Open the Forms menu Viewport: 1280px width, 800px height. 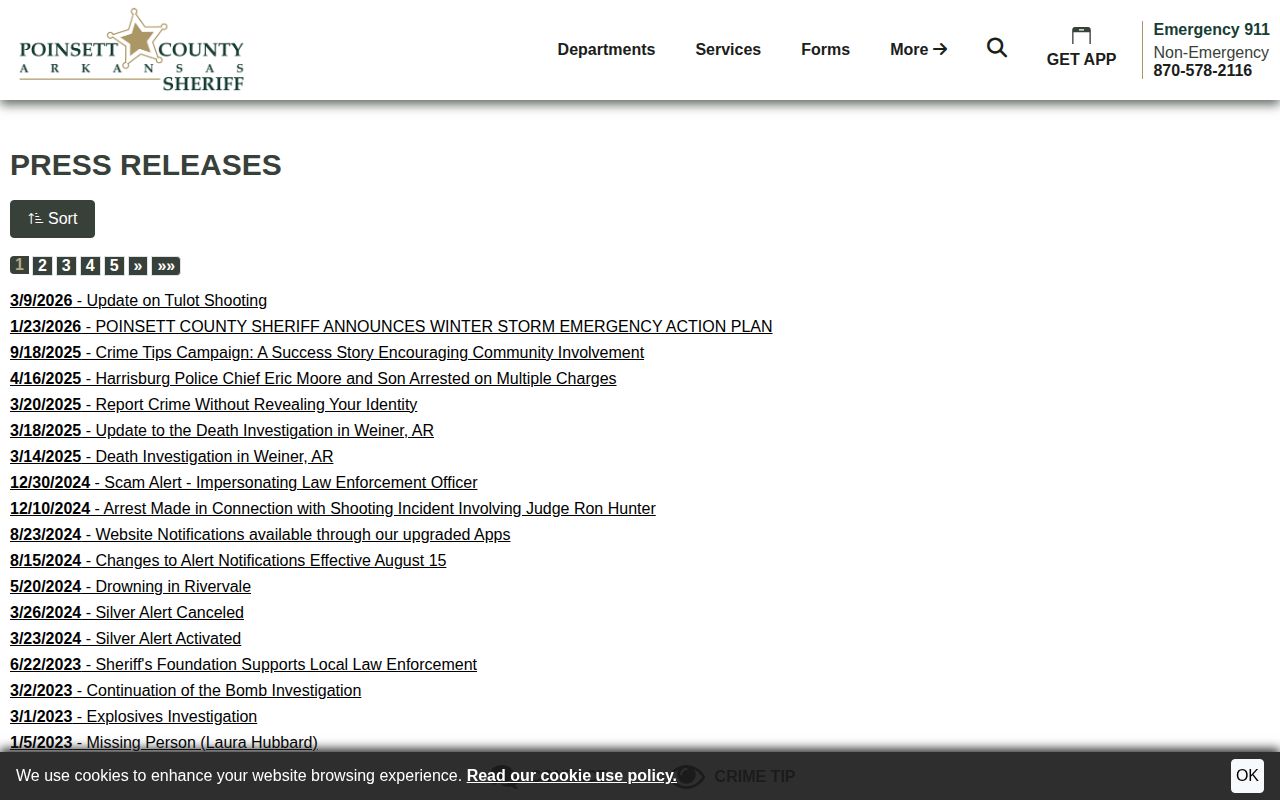click(x=825, y=49)
